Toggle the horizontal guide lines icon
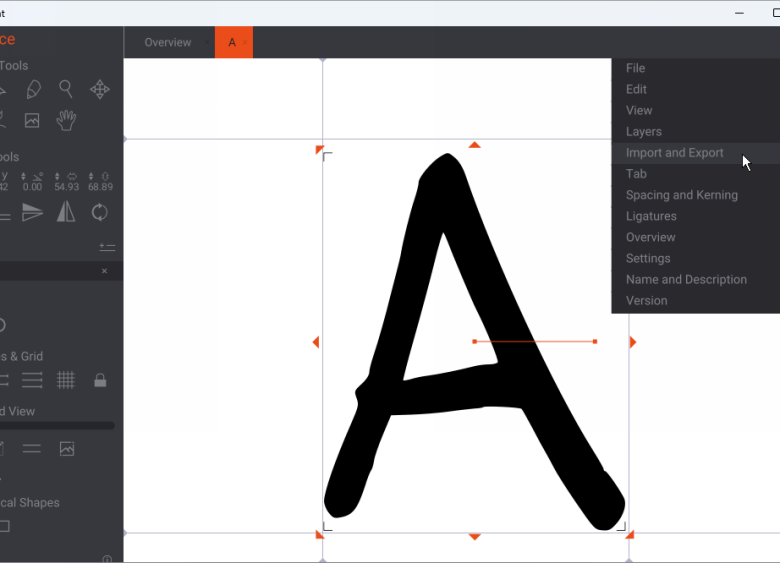The image size is (780, 563). tap(32, 380)
